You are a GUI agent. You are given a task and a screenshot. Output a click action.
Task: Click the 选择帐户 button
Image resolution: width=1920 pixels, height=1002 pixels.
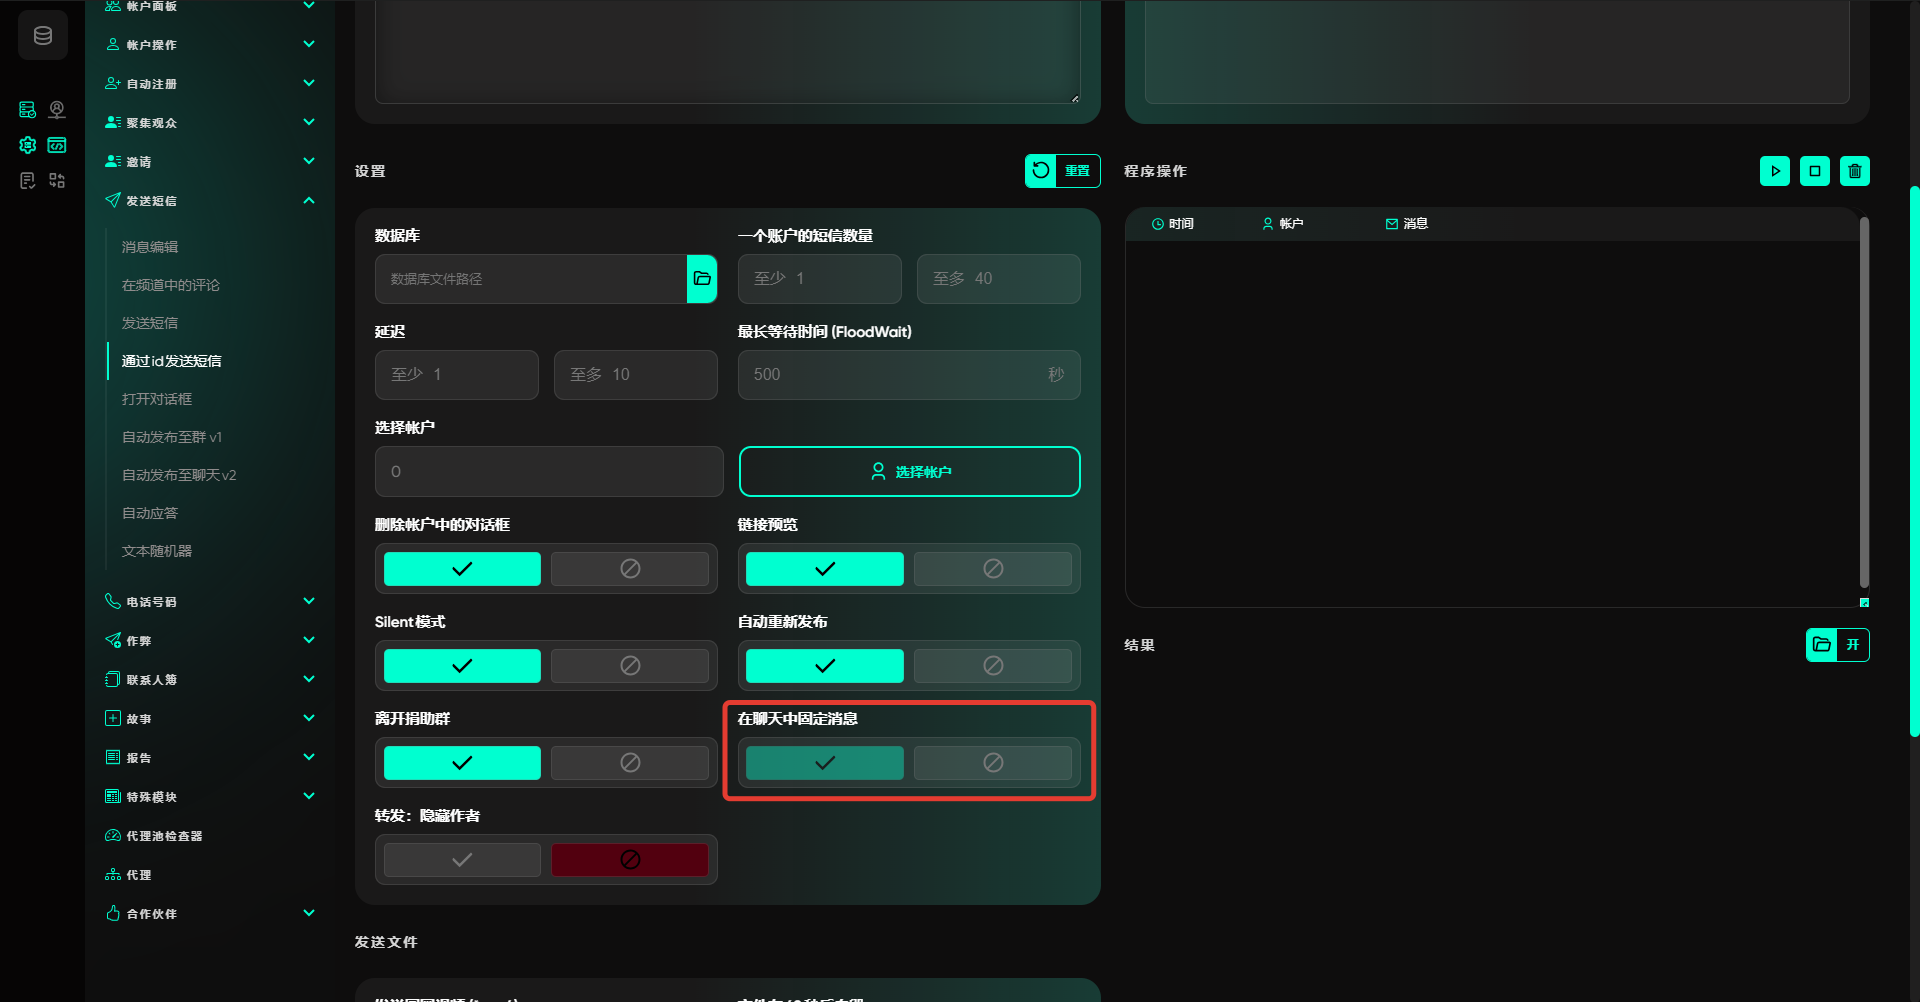click(x=909, y=471)
